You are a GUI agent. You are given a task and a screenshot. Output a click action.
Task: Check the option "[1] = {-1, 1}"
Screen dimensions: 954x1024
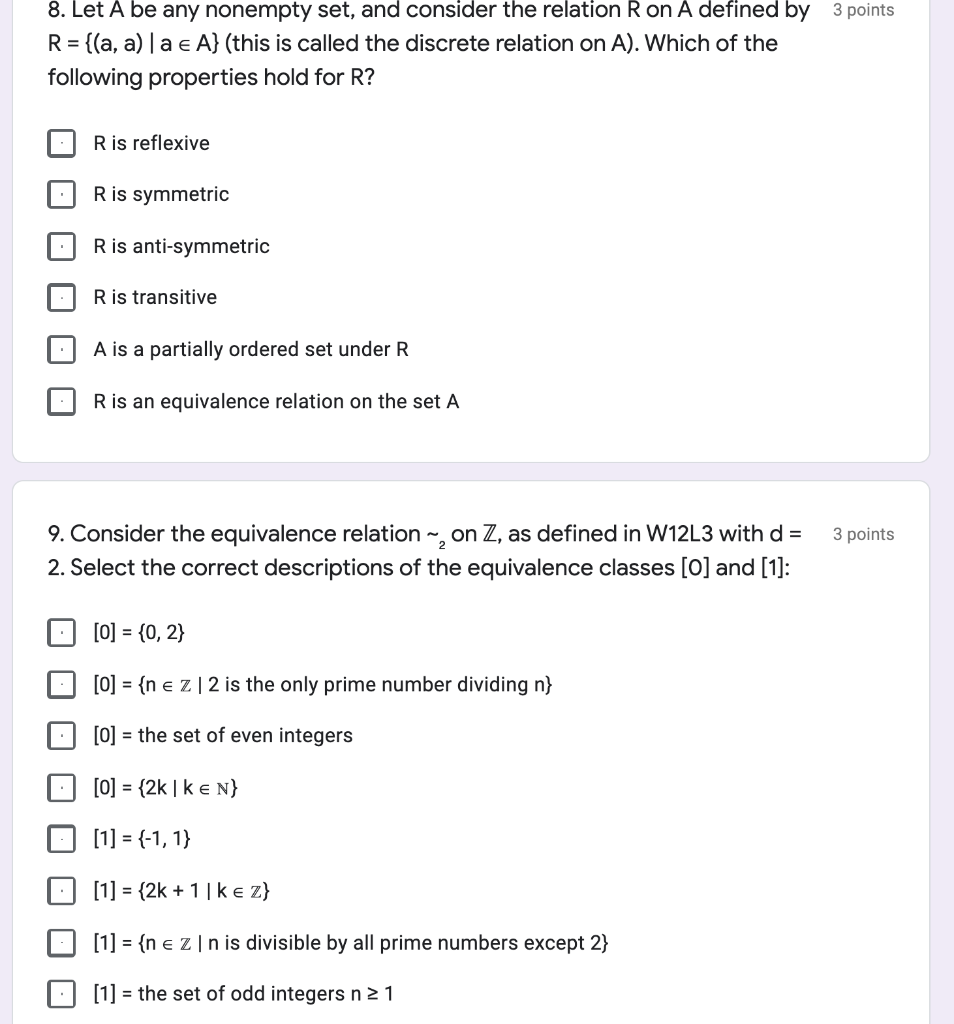[x=61, y=839]
